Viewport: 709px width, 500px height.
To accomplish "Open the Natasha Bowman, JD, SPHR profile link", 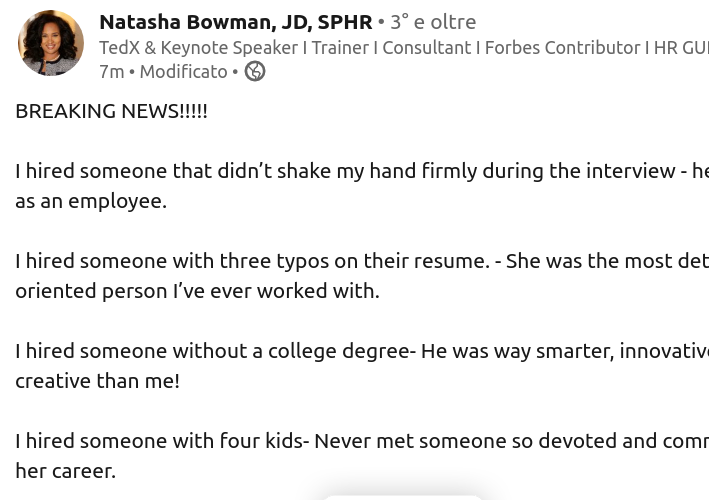I will (235, 21).
